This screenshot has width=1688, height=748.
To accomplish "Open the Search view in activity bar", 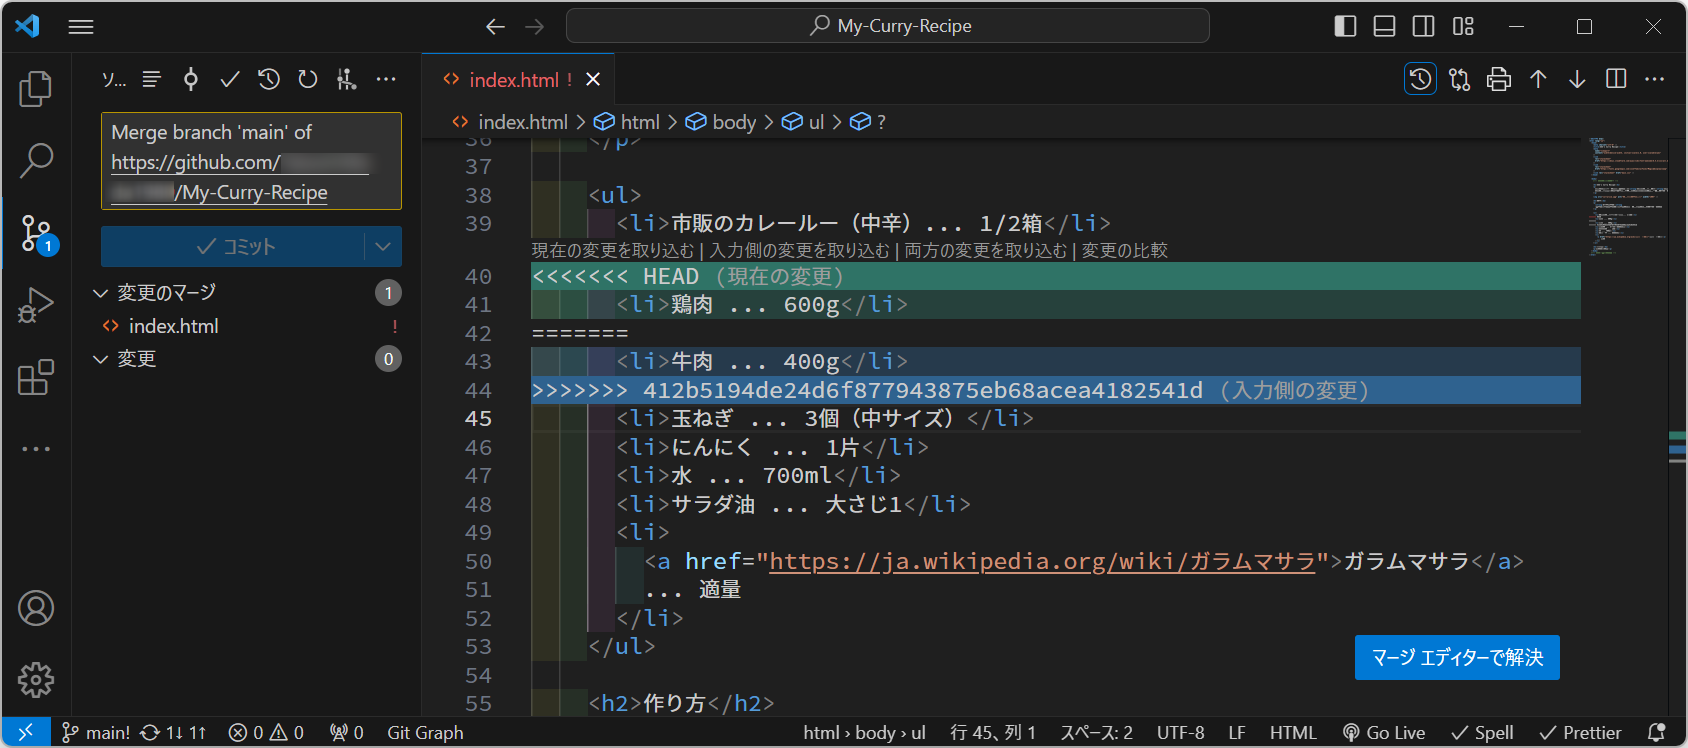I will click(36, 160).
